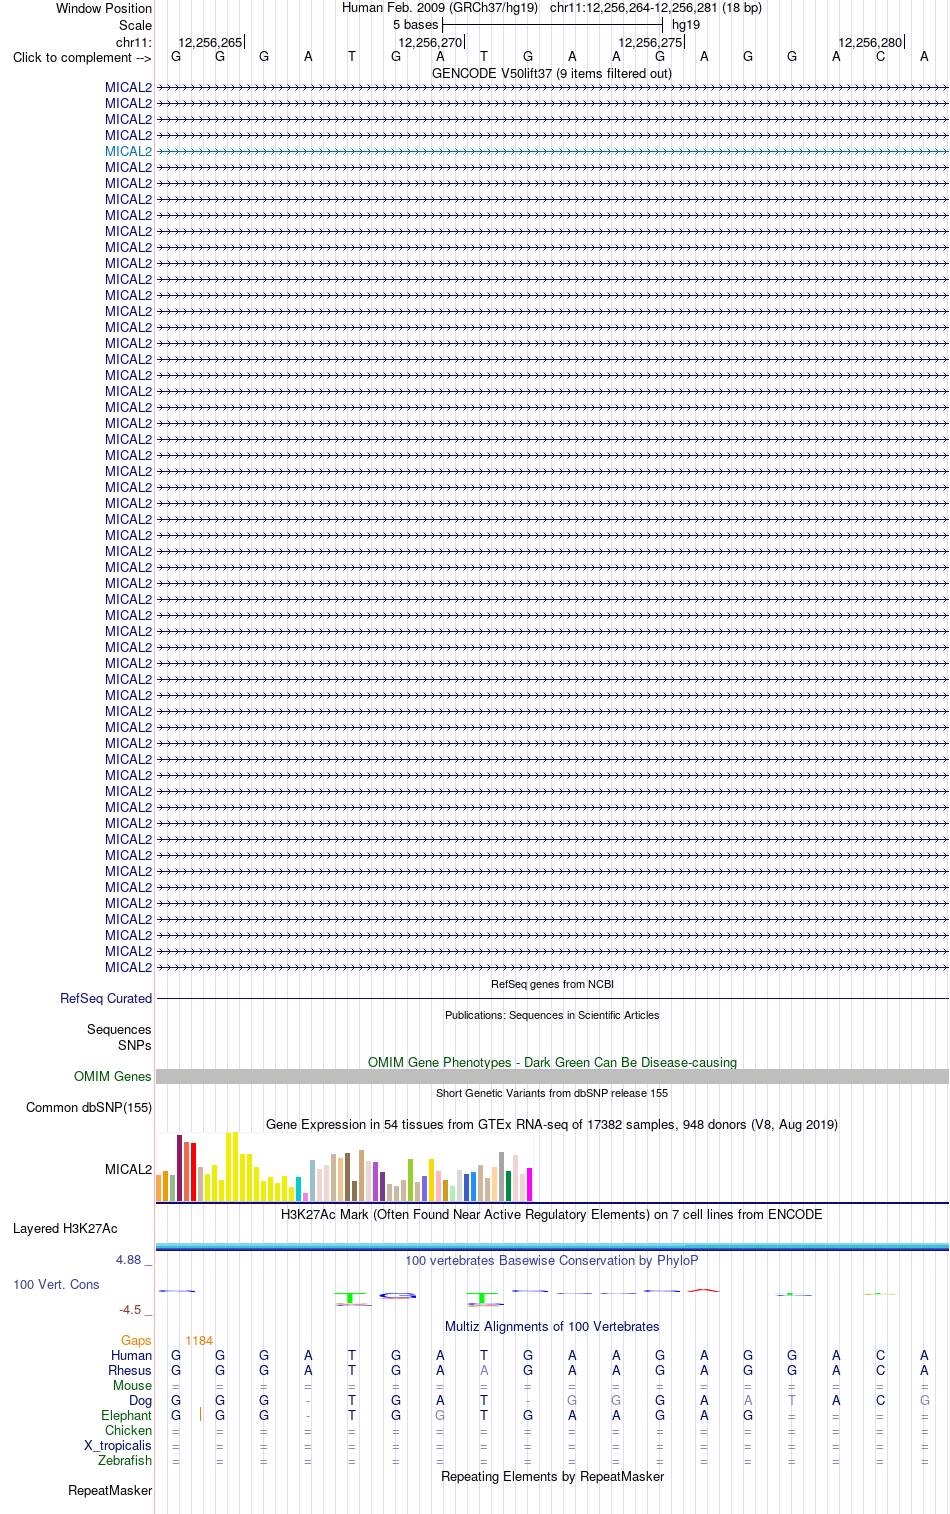950x1514 pixels.
Task: Click the hg19 label next to scale bar
Action: (x=686, y=24)
